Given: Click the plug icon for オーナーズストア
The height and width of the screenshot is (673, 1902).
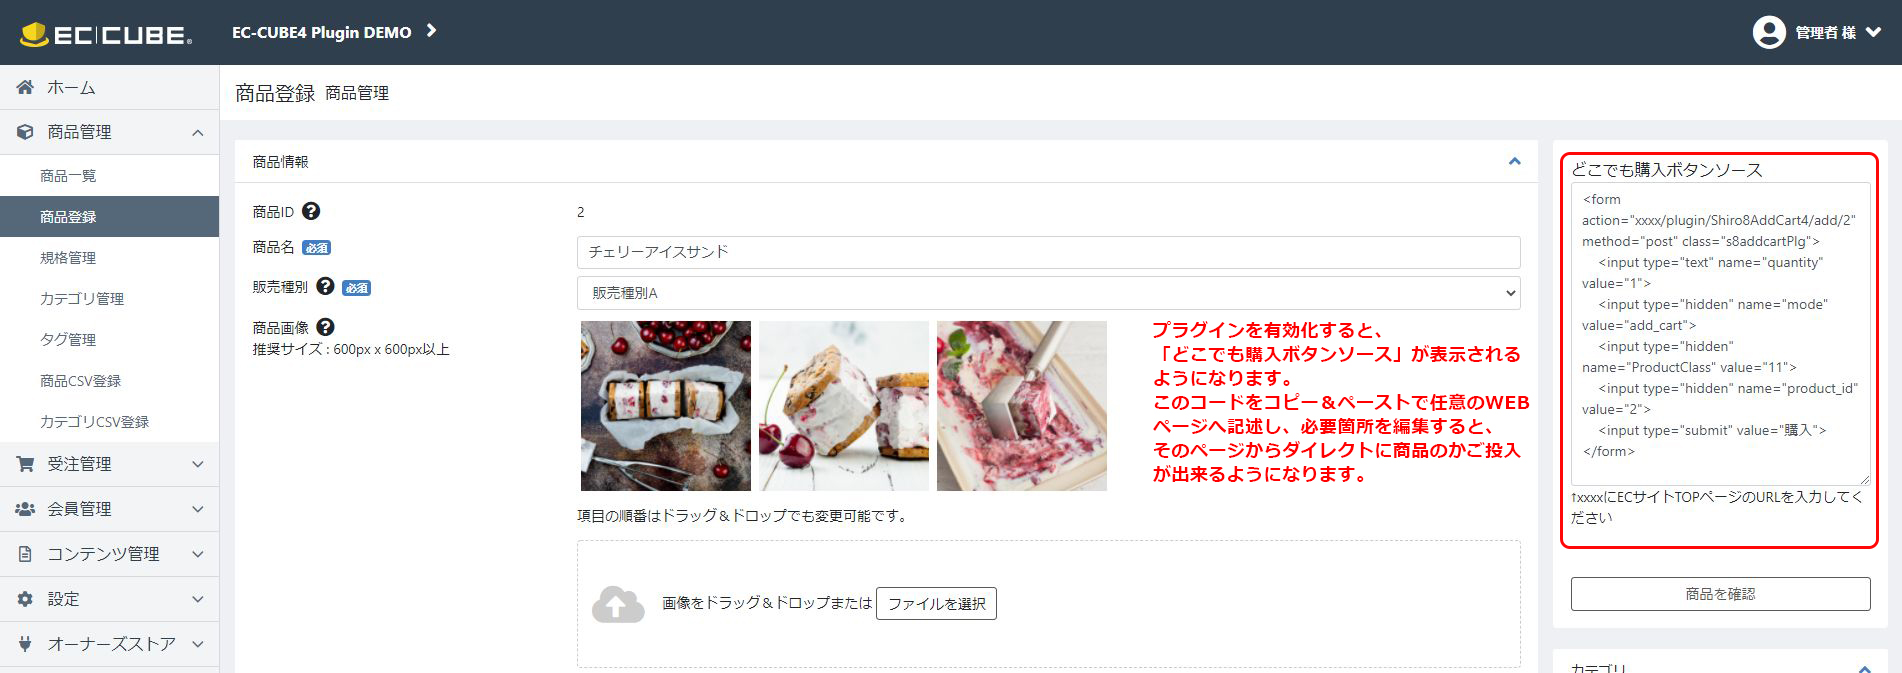Looking at the screenshot, I should [25, 644].
